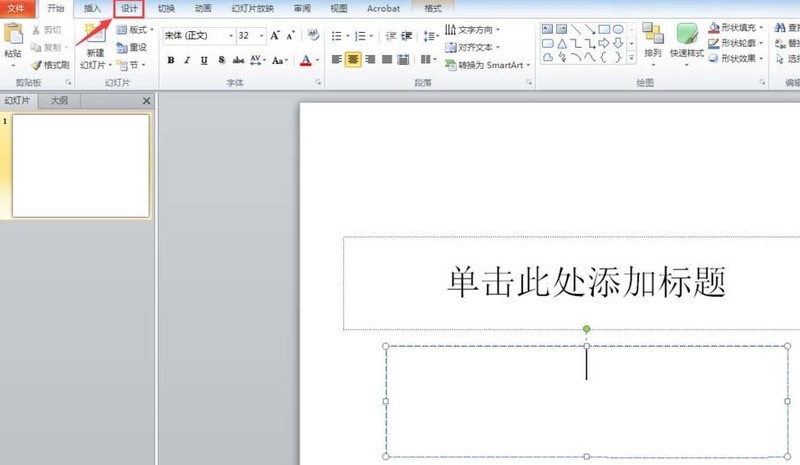Open 形状效果 (Shape Effects) menu
Viewport: 800px width, 465px height.
(x=736, y=58)
